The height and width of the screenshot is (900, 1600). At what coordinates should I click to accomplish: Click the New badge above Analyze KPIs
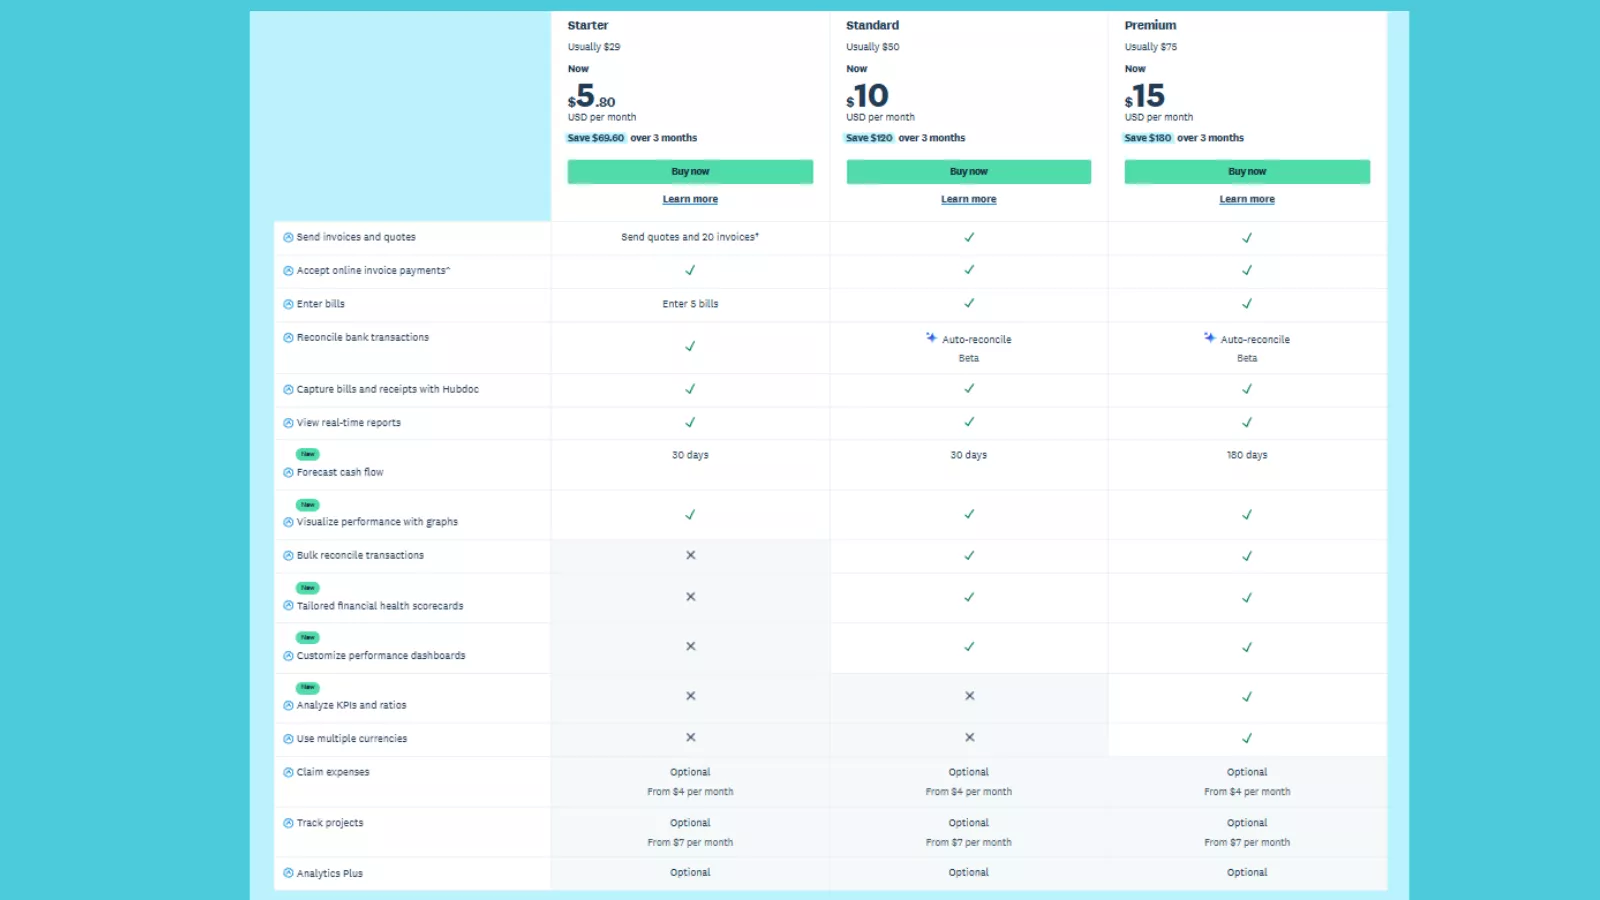coord(307,687)
